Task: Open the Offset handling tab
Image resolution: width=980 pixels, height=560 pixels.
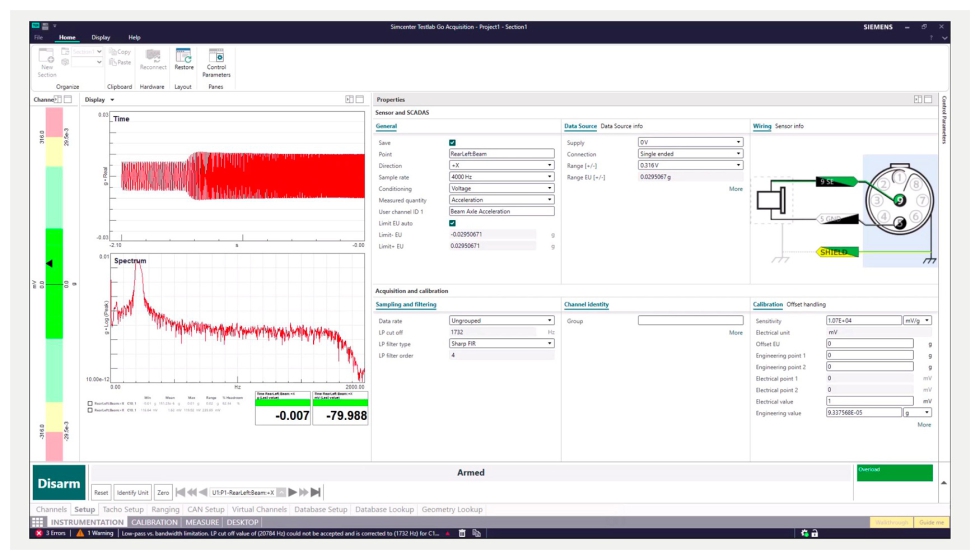Action: 806,304
